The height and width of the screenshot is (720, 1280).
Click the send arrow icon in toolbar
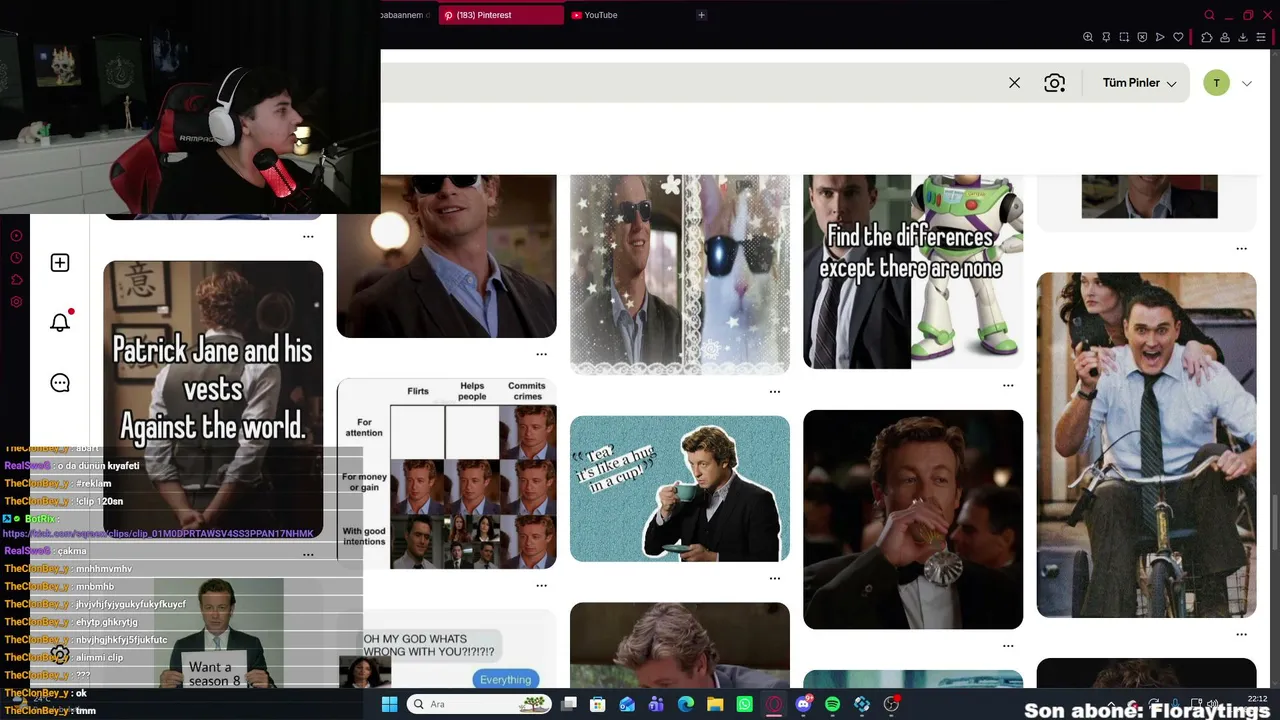tap(1160, 37)
